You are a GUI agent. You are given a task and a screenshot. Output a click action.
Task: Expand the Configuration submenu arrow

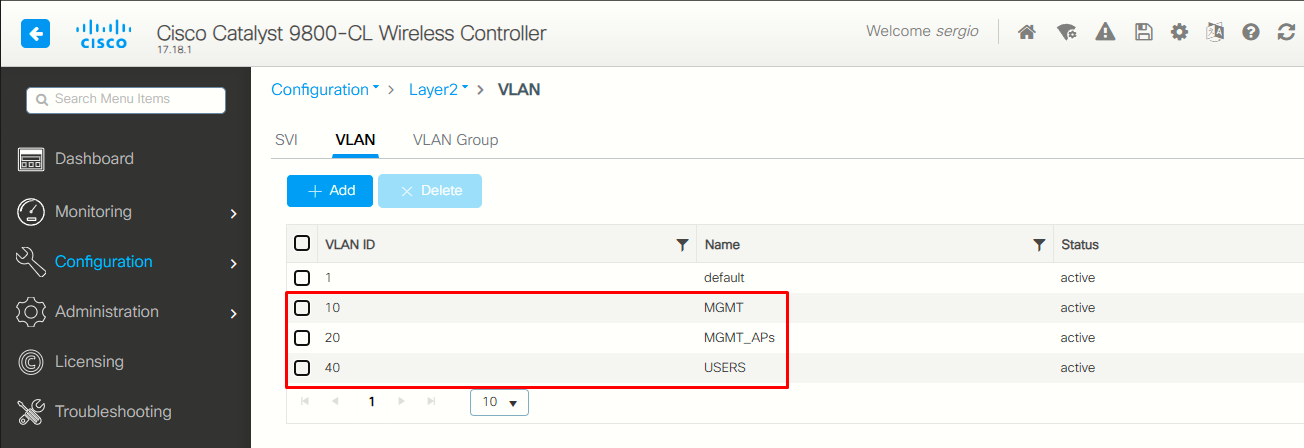click(x=233, y=263)
